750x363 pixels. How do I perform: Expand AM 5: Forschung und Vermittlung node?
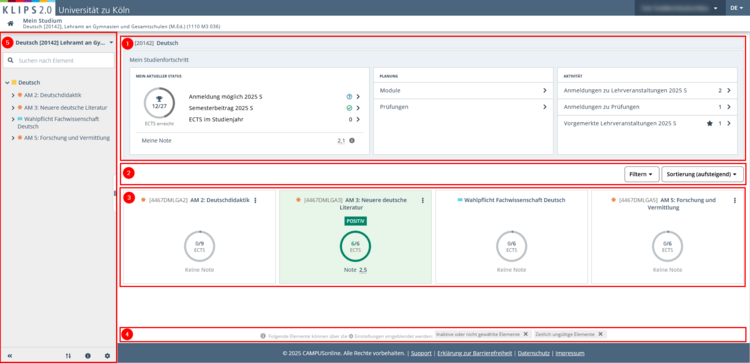[13, 138]
